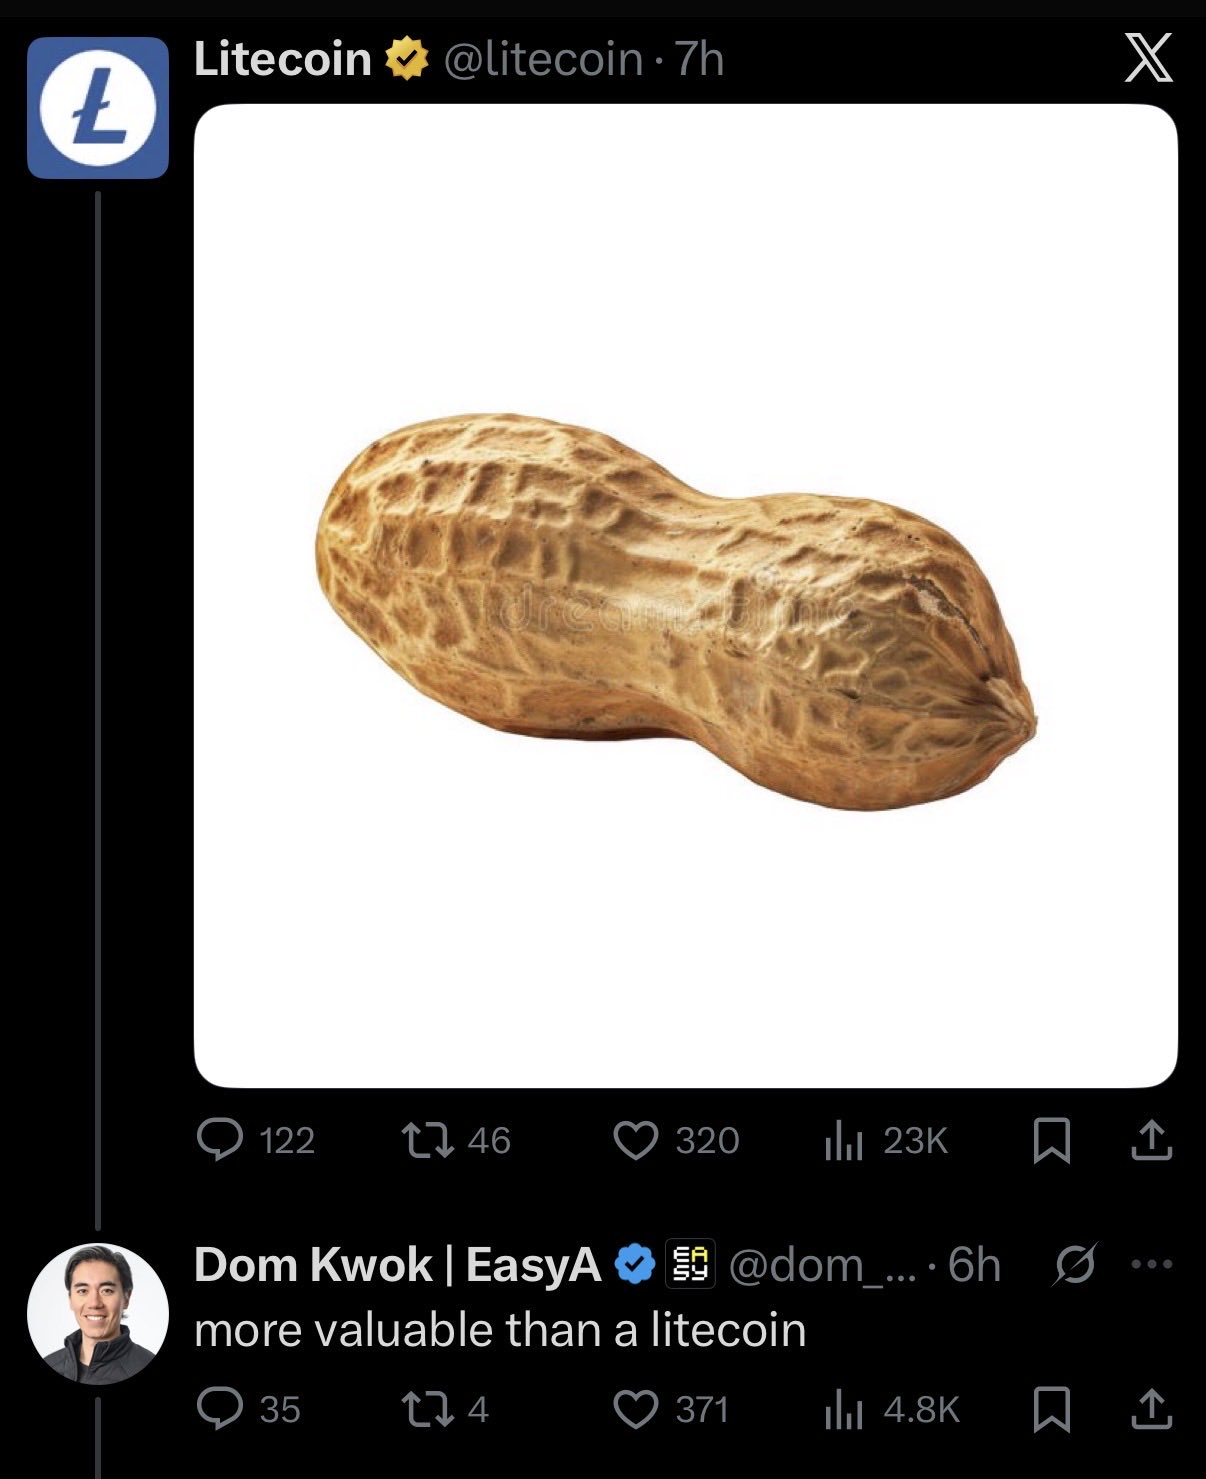Open the @litecoin handle link
The image size is (1206, 1479).
(x=542, y=59)
